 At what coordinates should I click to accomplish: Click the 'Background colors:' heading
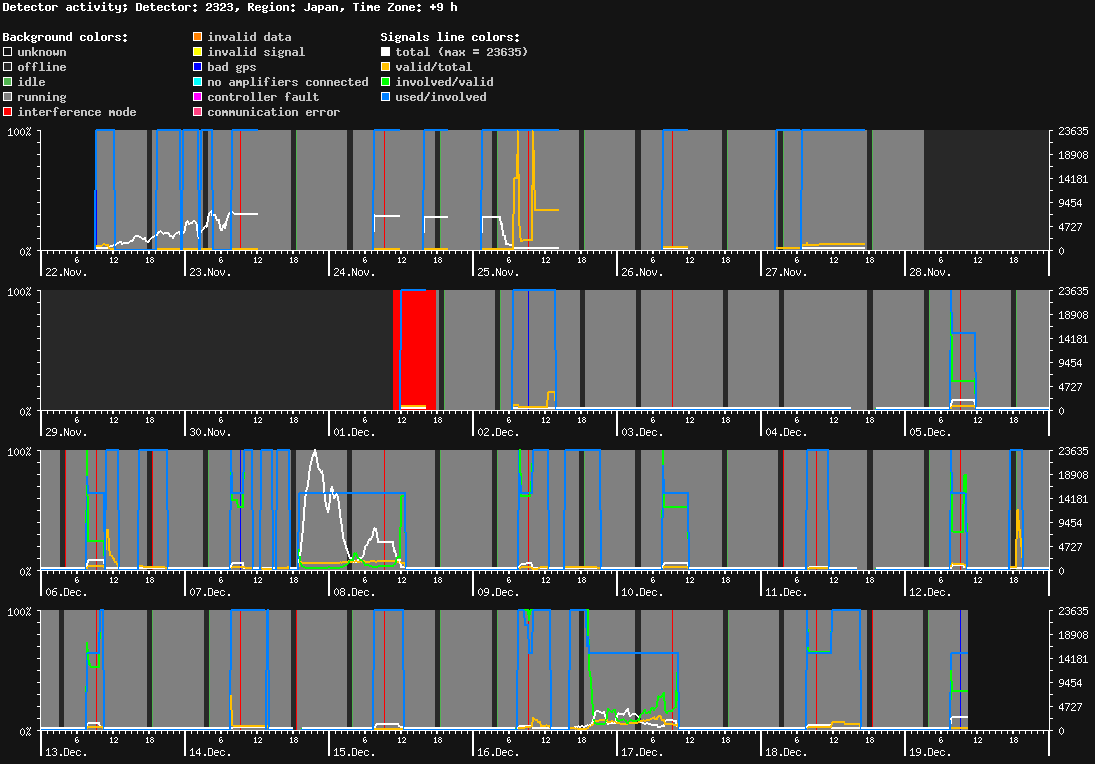(x=65, y=37)
